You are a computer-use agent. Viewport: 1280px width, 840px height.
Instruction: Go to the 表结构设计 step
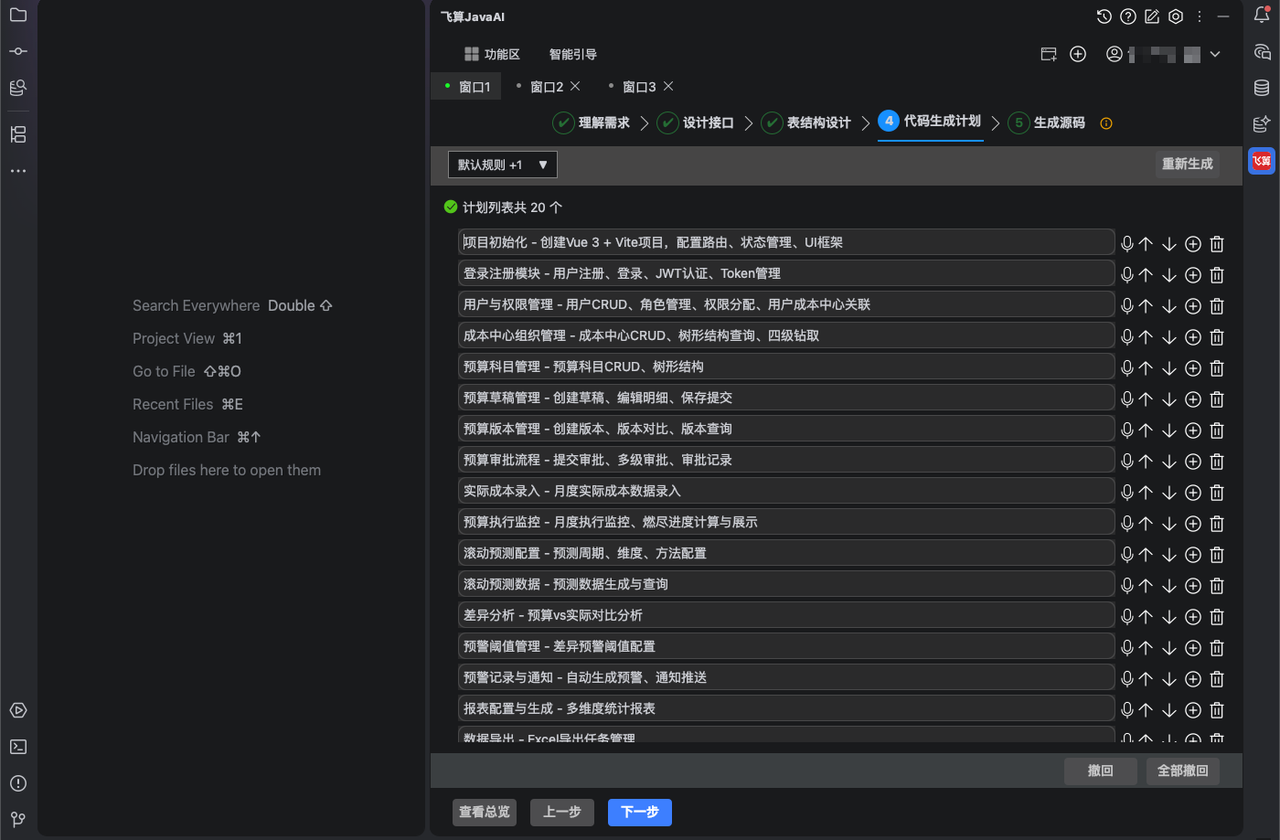[806, 123]
